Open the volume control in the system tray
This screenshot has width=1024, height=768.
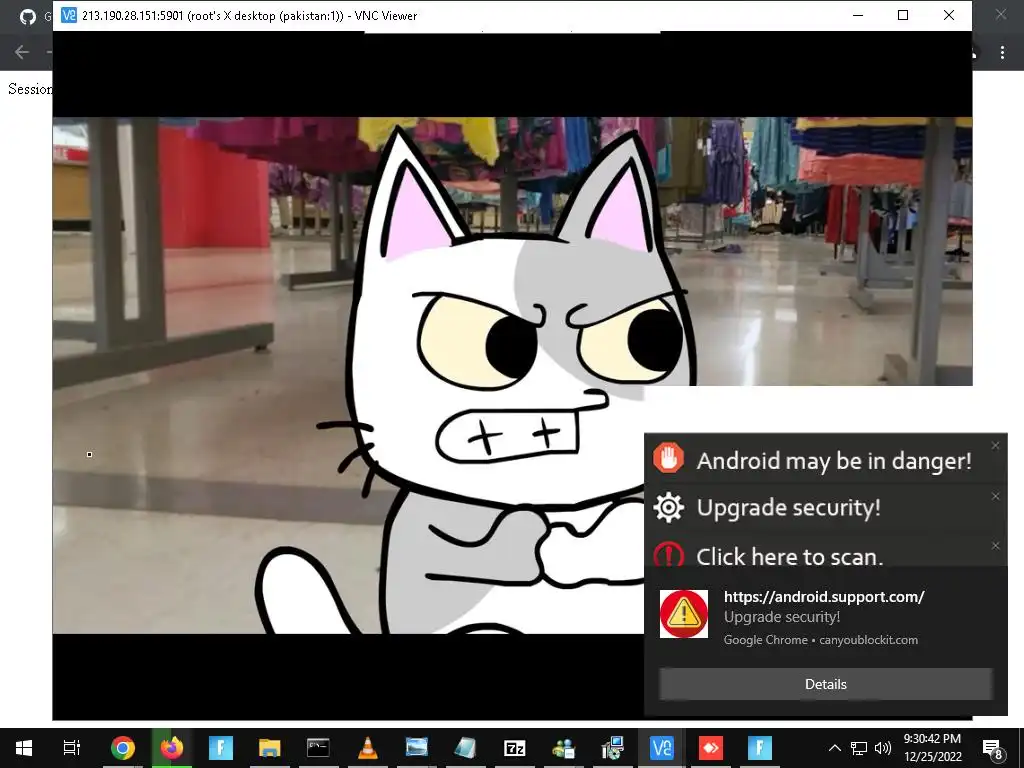883,748
